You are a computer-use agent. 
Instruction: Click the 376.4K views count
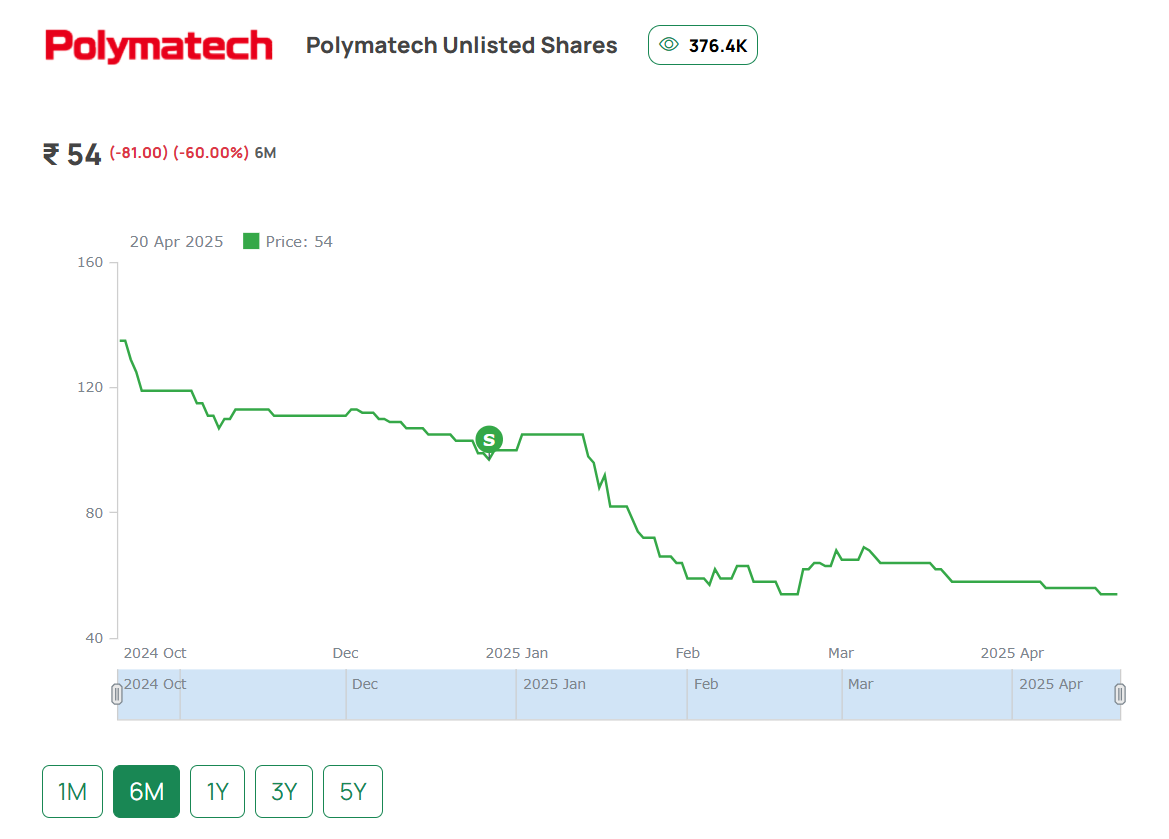[x=718, y=46]
